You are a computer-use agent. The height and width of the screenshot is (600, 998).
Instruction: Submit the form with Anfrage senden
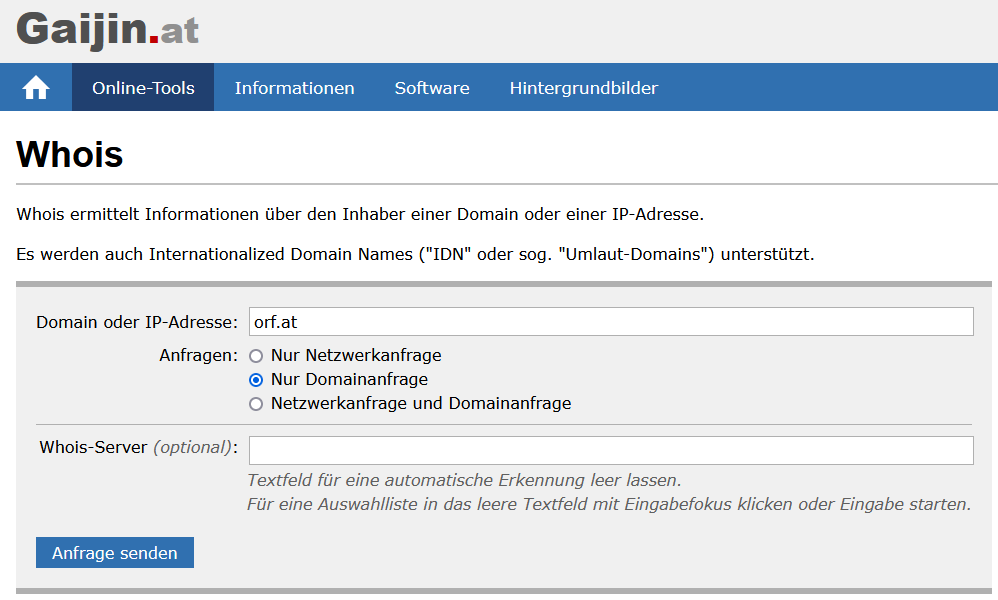click(x=115, y=552)
